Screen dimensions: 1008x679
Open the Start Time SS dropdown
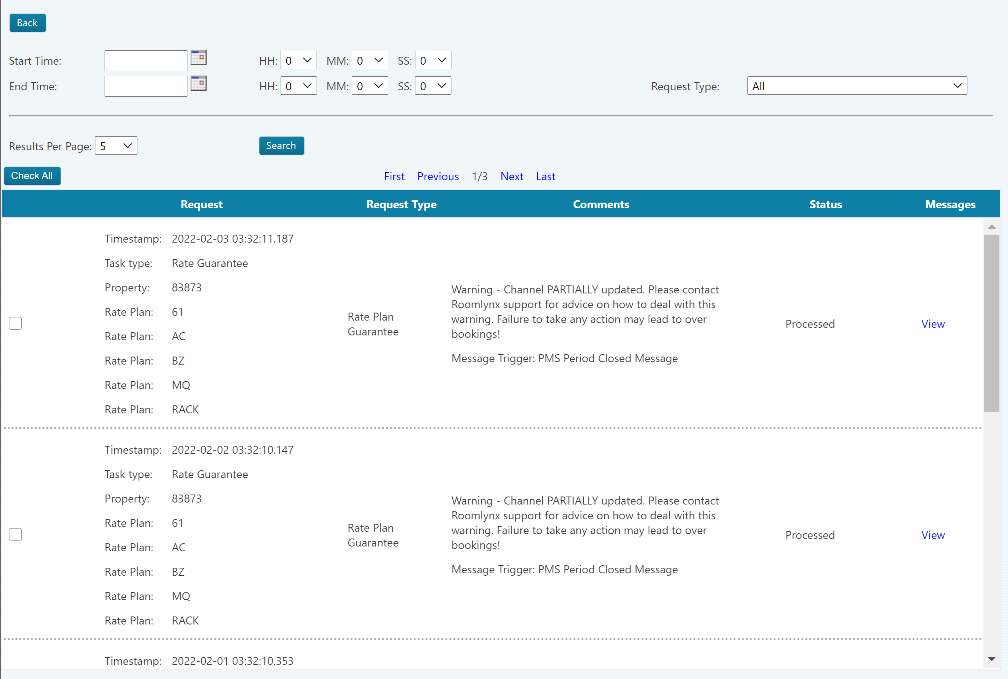click(x=433, y=60)
